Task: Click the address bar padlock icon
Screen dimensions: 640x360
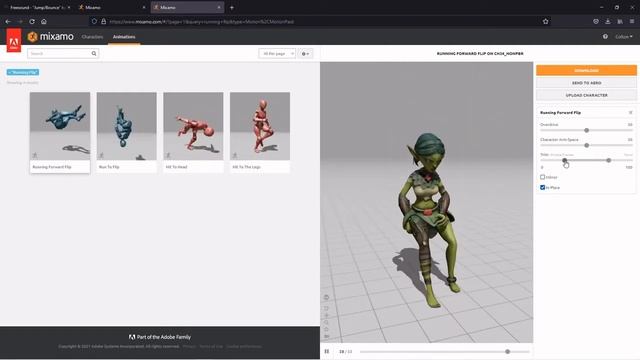Action: [104, 21]
